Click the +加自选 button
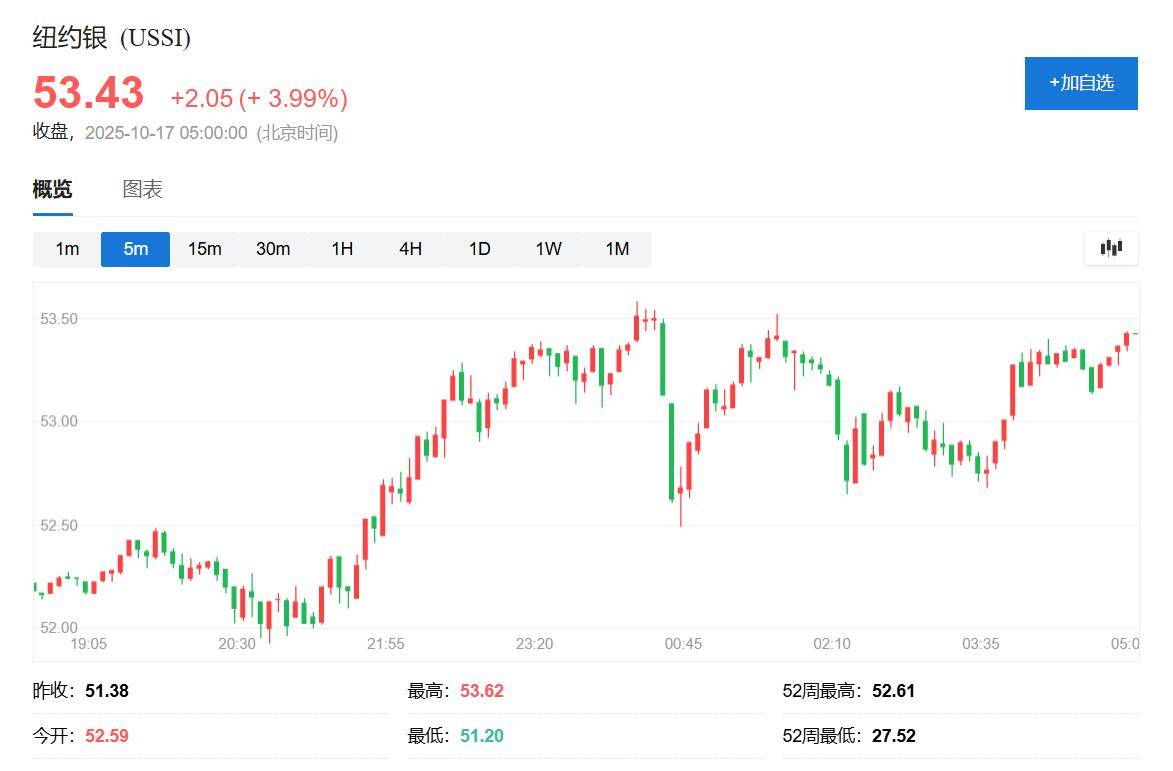This screenshot has width=1173, height=771. click(x=1081, y=83)
